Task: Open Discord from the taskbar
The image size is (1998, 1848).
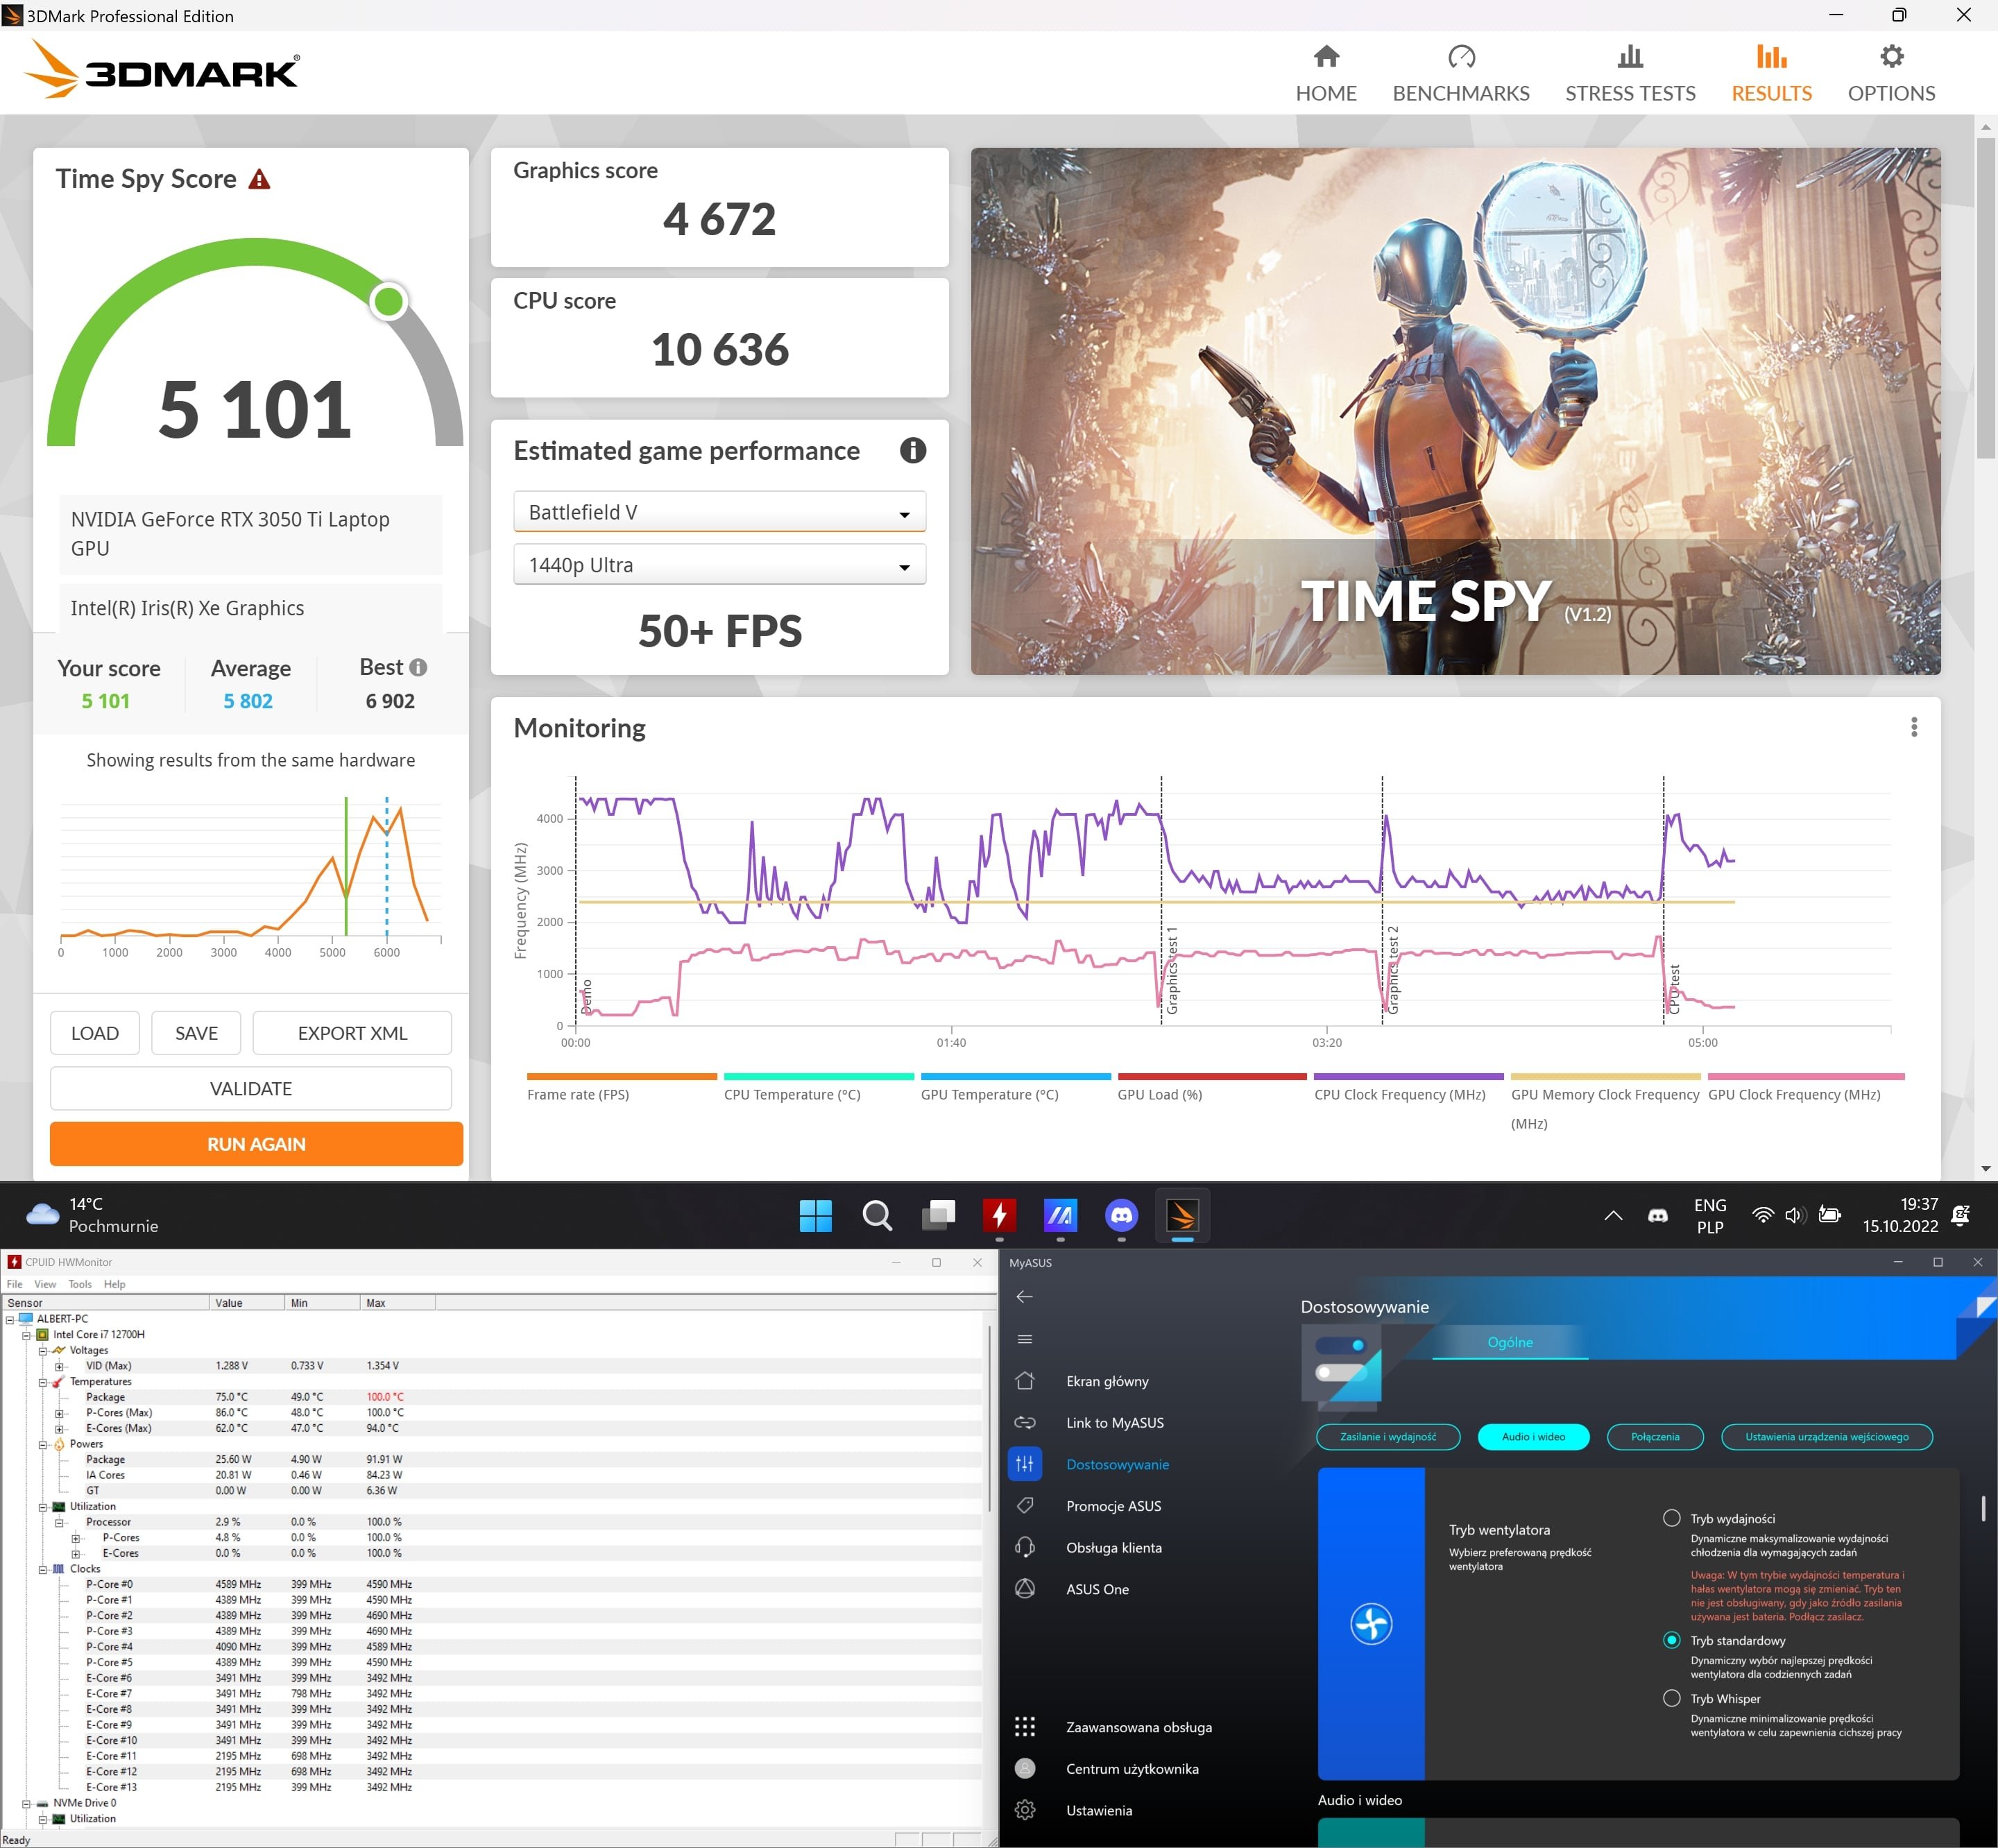Action: [1121, 1215]
